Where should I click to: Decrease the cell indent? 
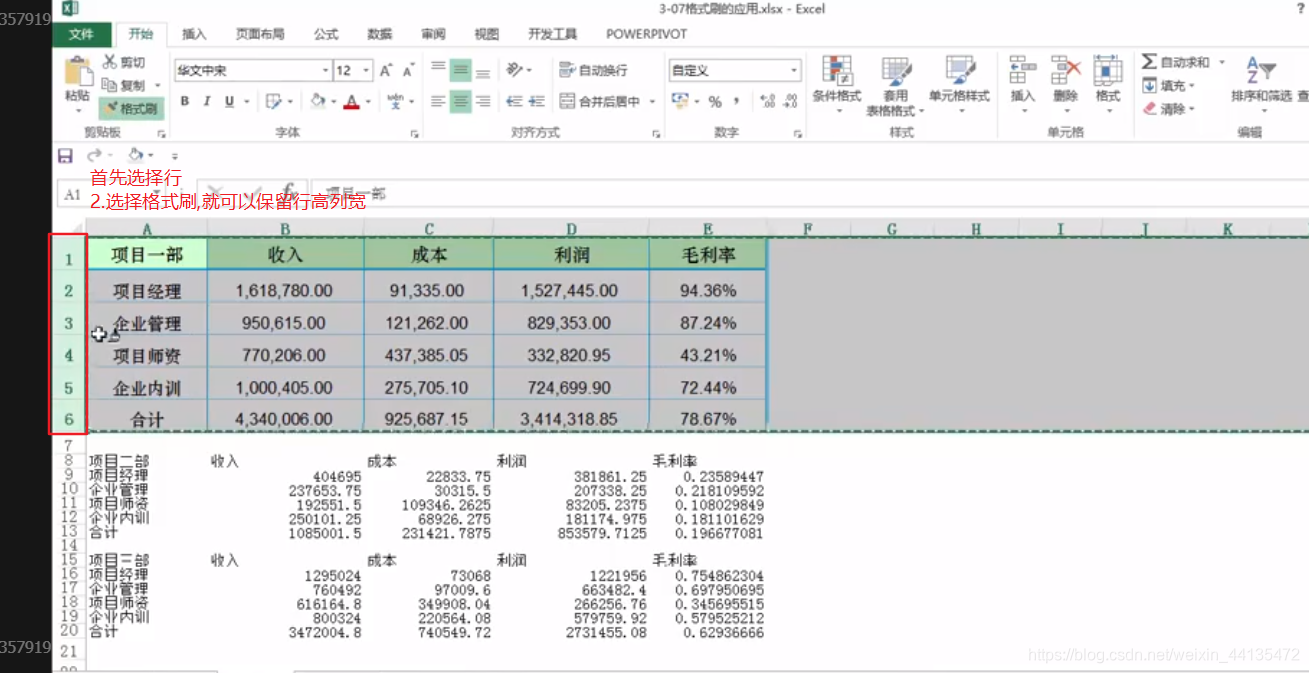(x=514, y=101)
